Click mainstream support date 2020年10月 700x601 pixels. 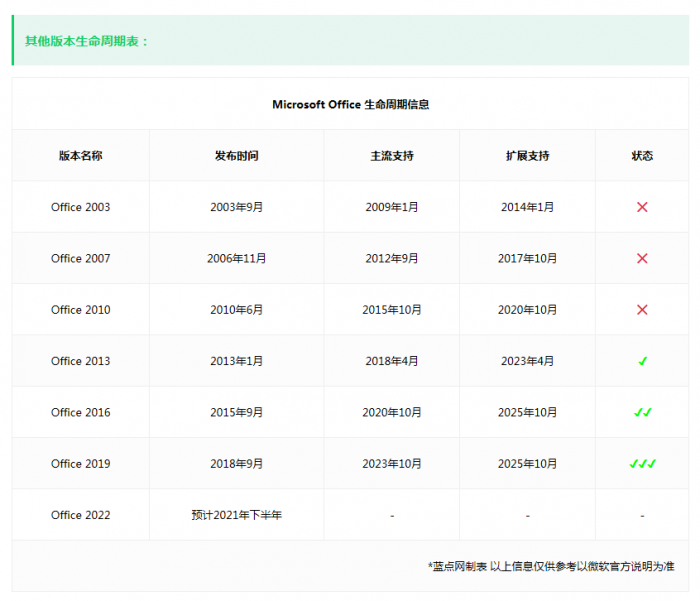392,413
